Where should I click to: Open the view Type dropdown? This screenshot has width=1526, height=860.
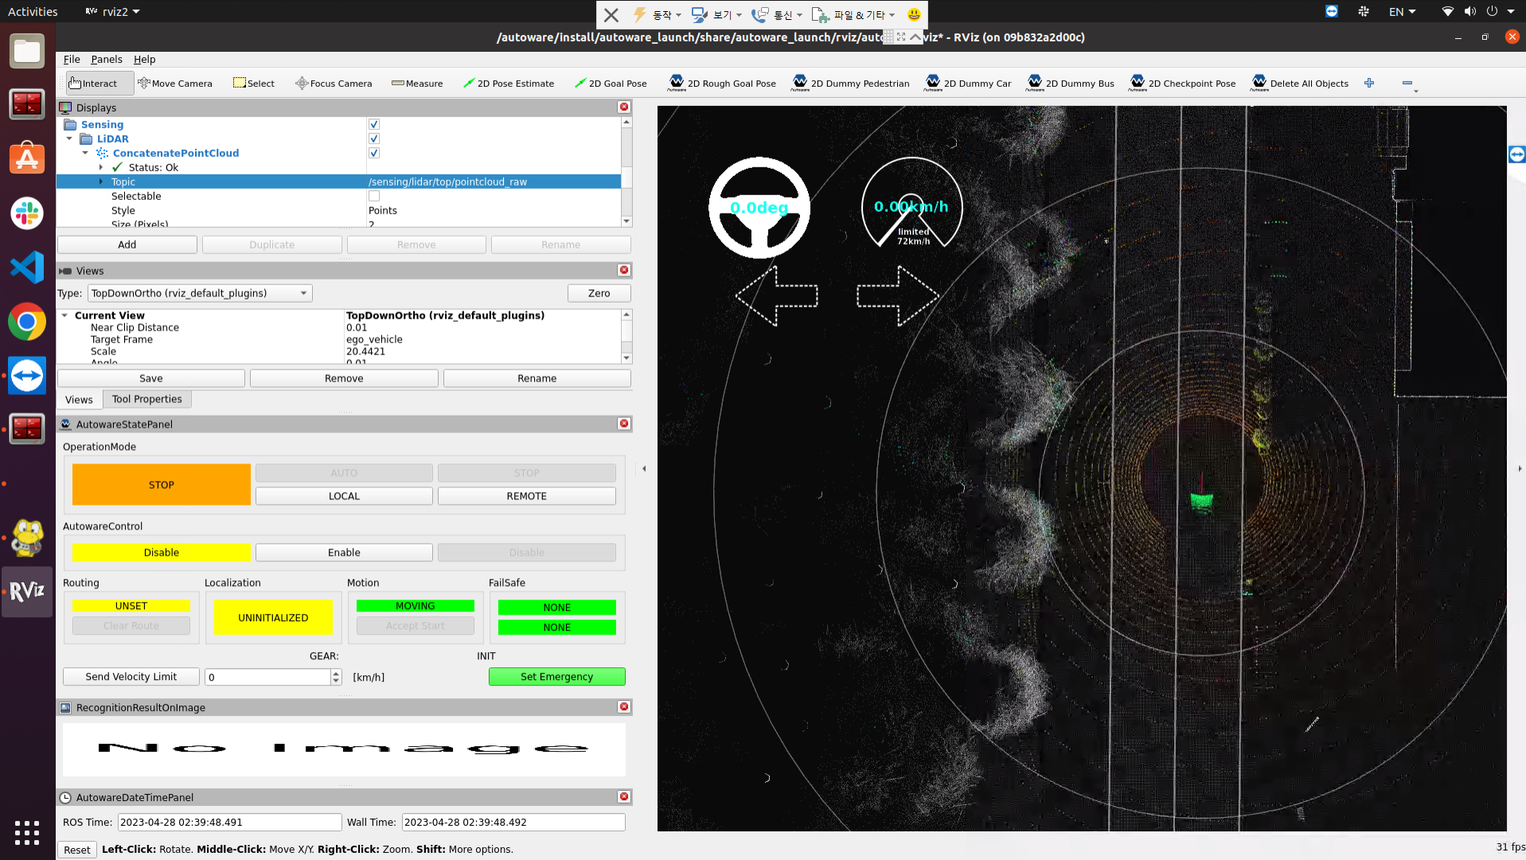click(200, 293)
